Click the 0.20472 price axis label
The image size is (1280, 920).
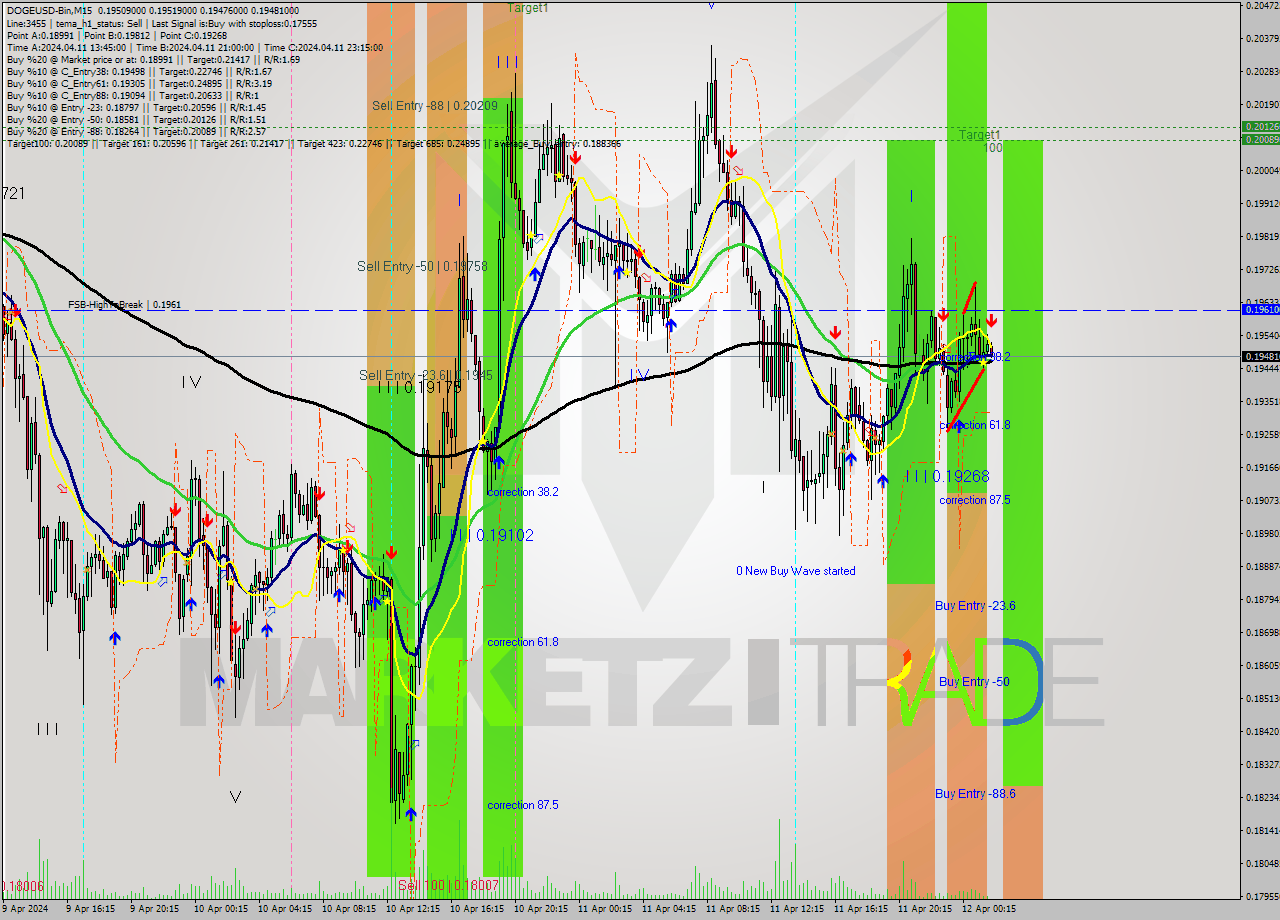(x=1262, y=5)
